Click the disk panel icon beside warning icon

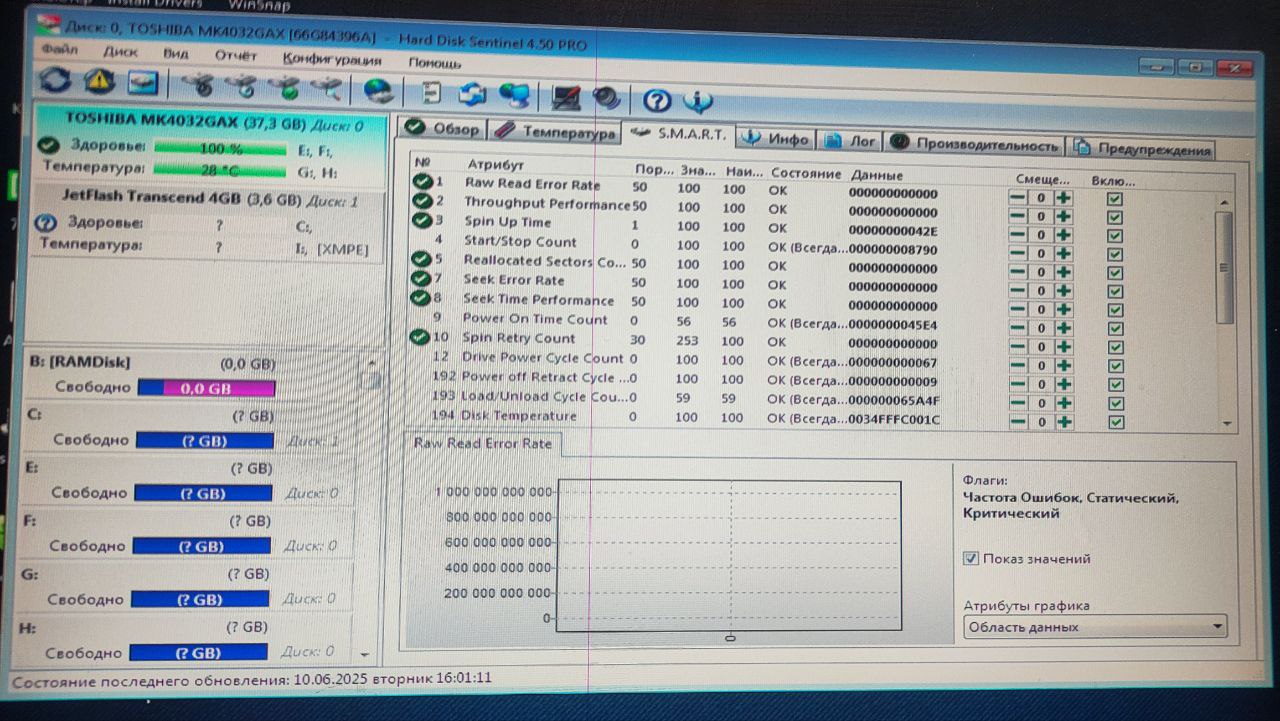[x=142, y=83]
